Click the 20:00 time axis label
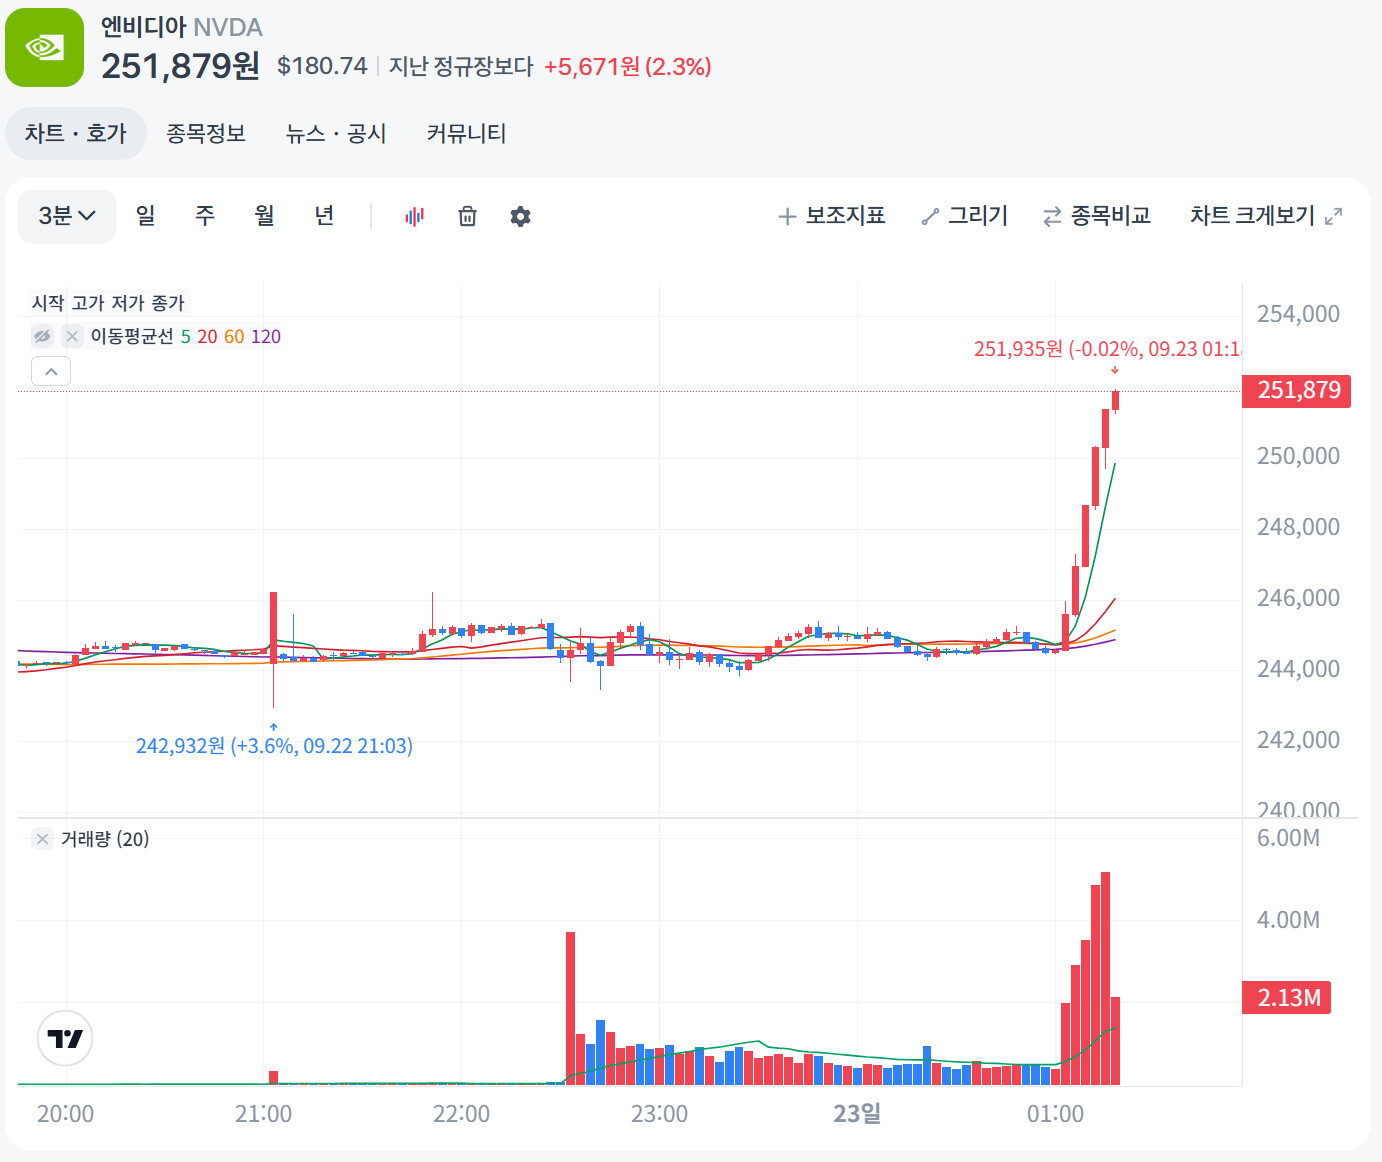 coord(65,1114)
